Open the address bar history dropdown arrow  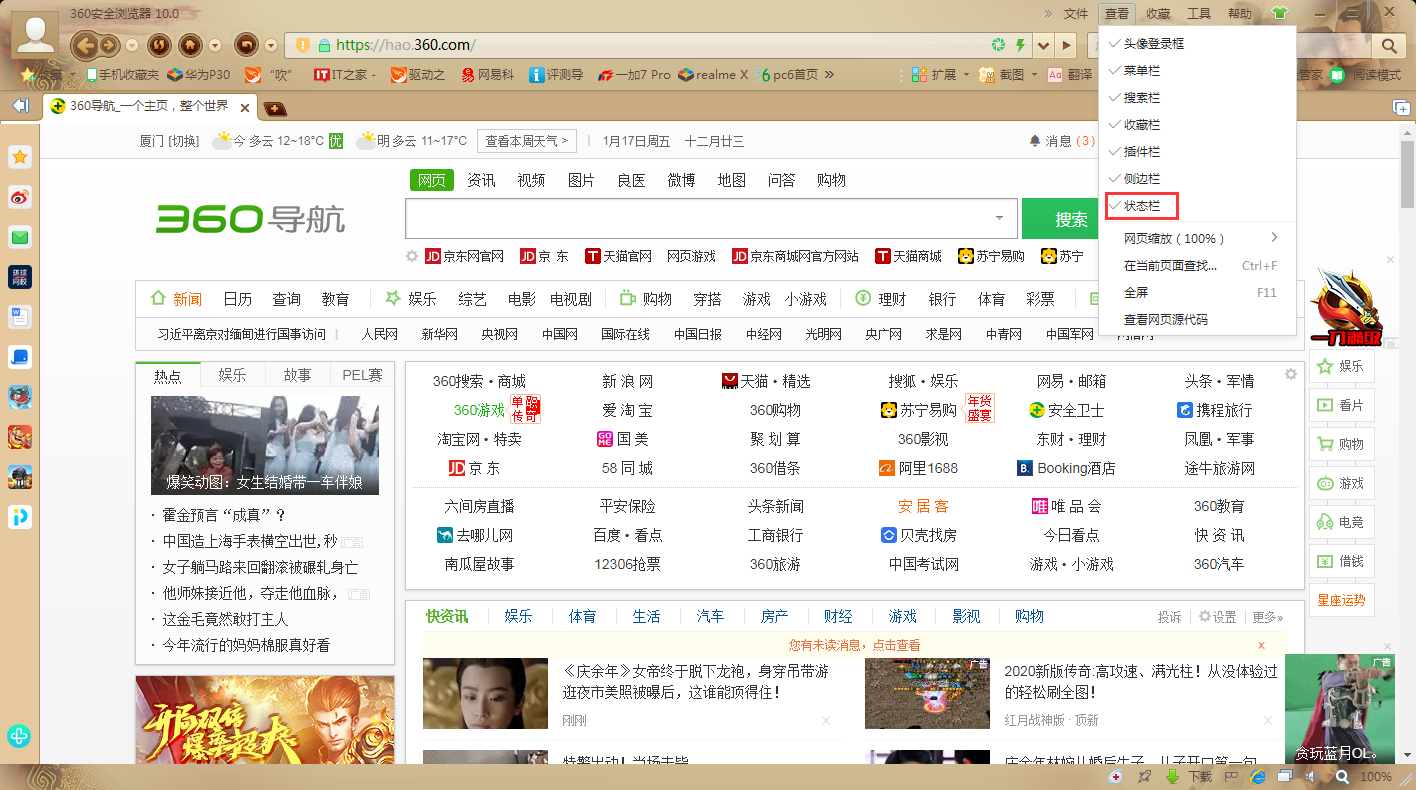point(1044,46)
